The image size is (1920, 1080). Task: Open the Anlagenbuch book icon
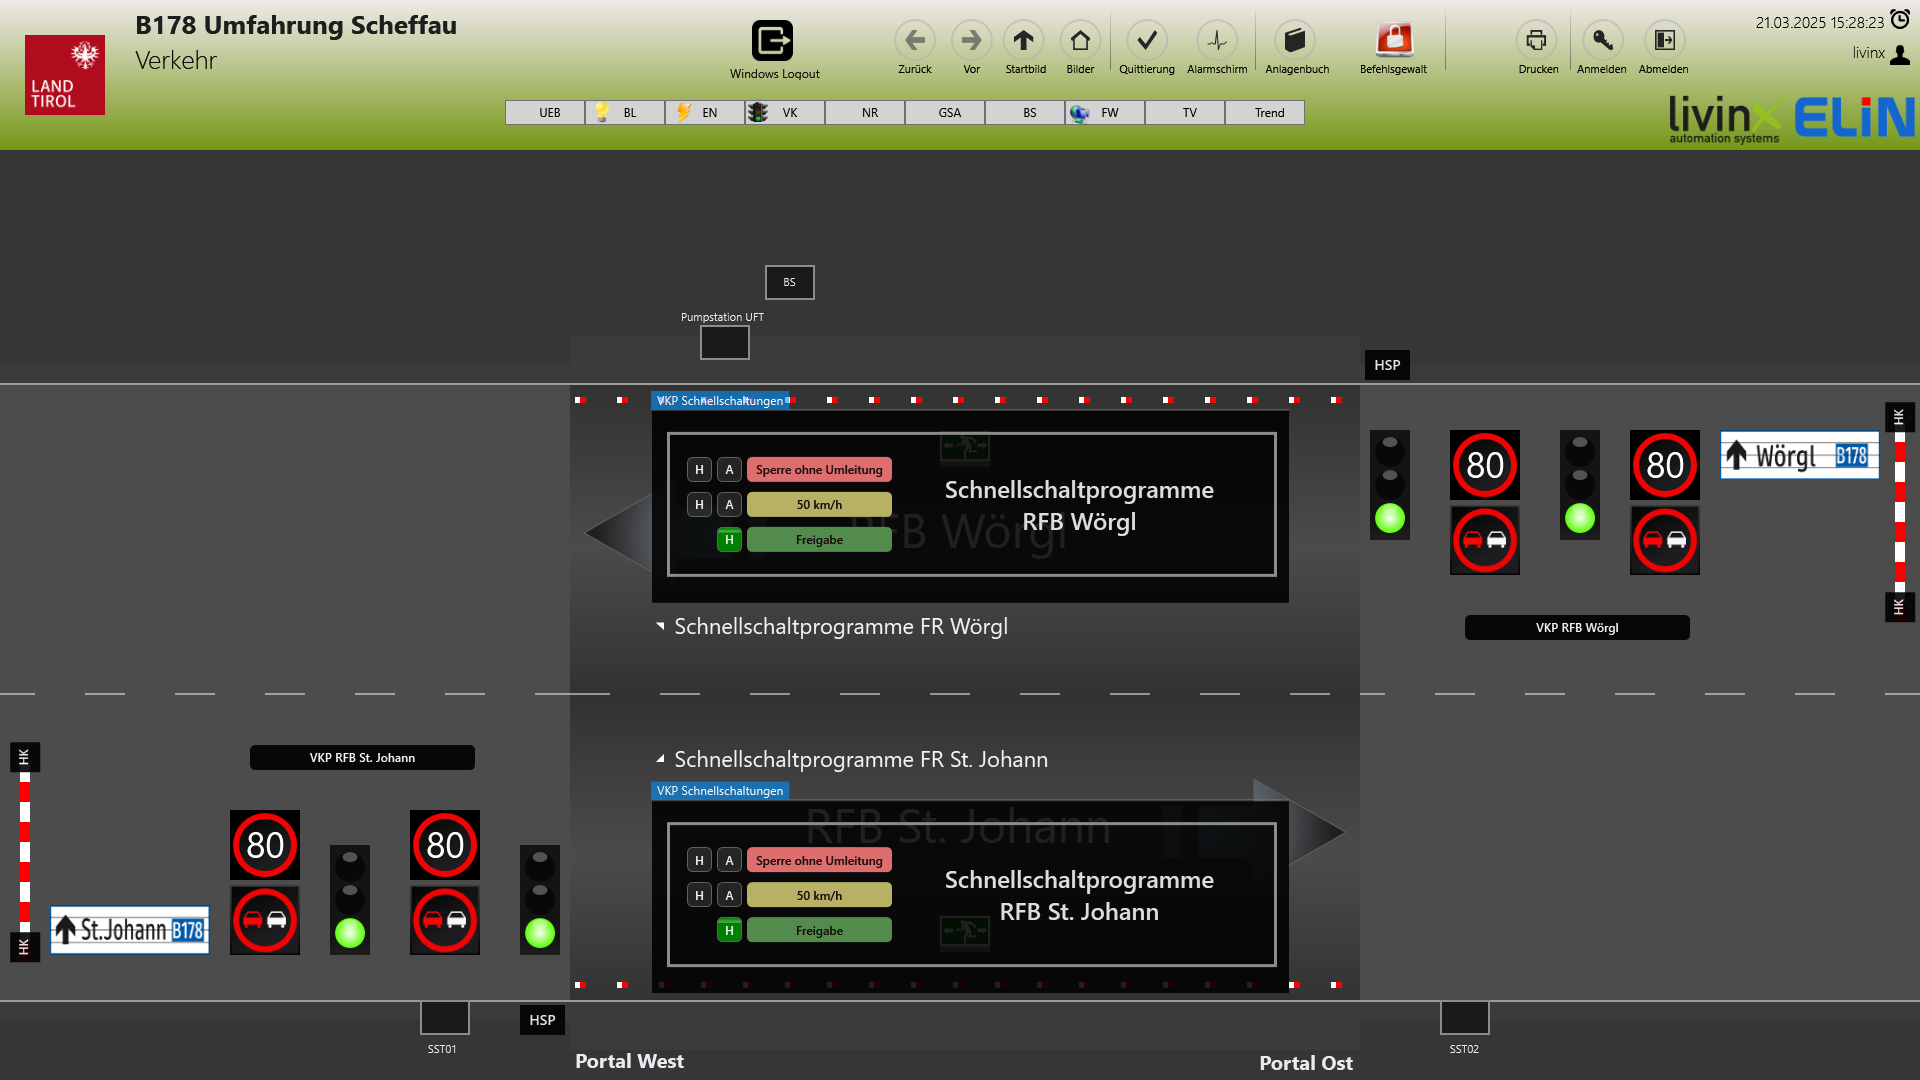1295,41
